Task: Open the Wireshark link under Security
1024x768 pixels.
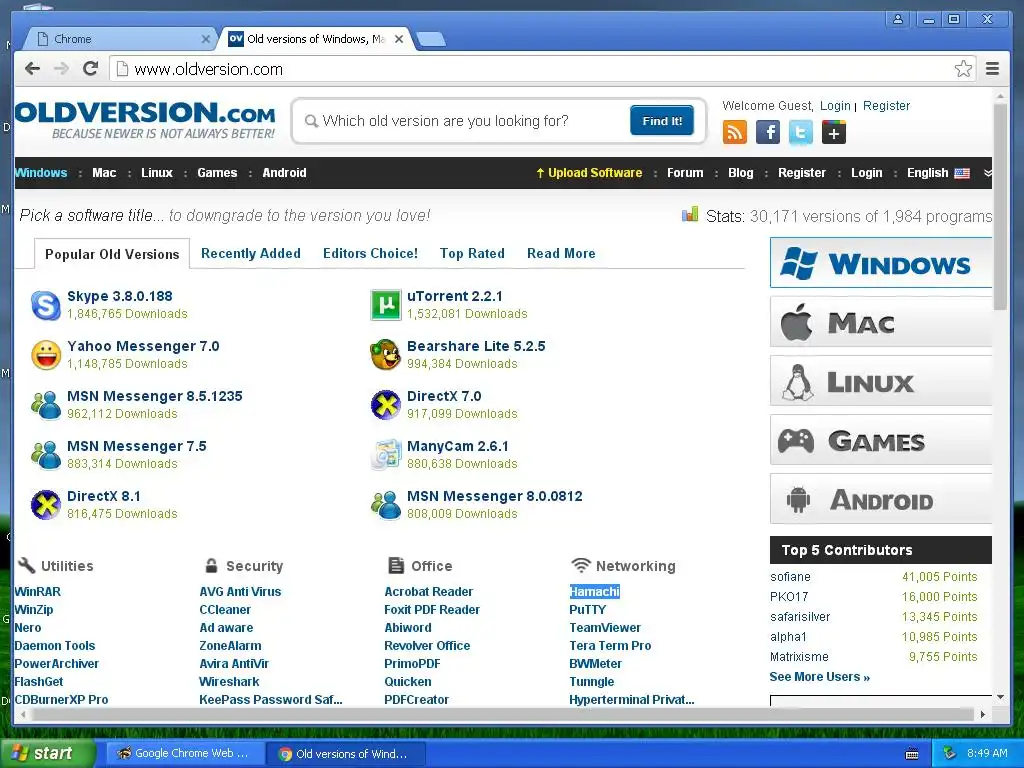Action: [229, 682]
